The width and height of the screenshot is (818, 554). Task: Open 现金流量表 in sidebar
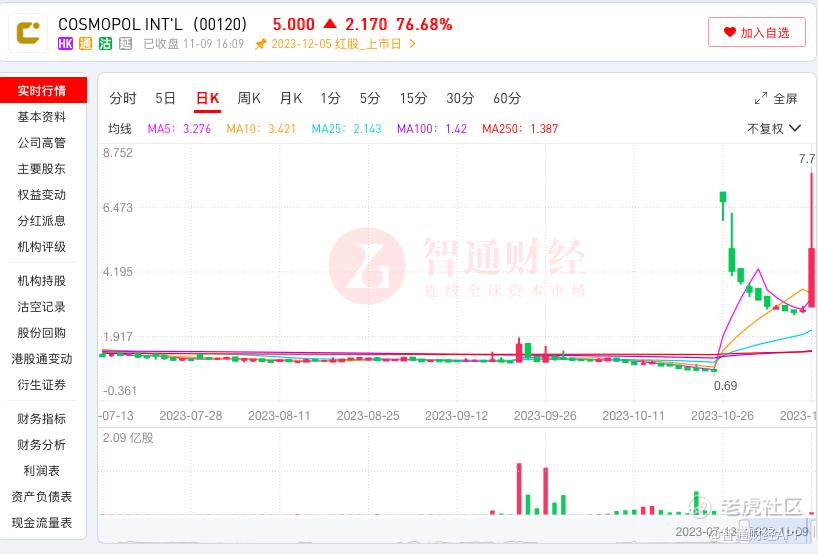pyautogui.click(x=42, y=523)
